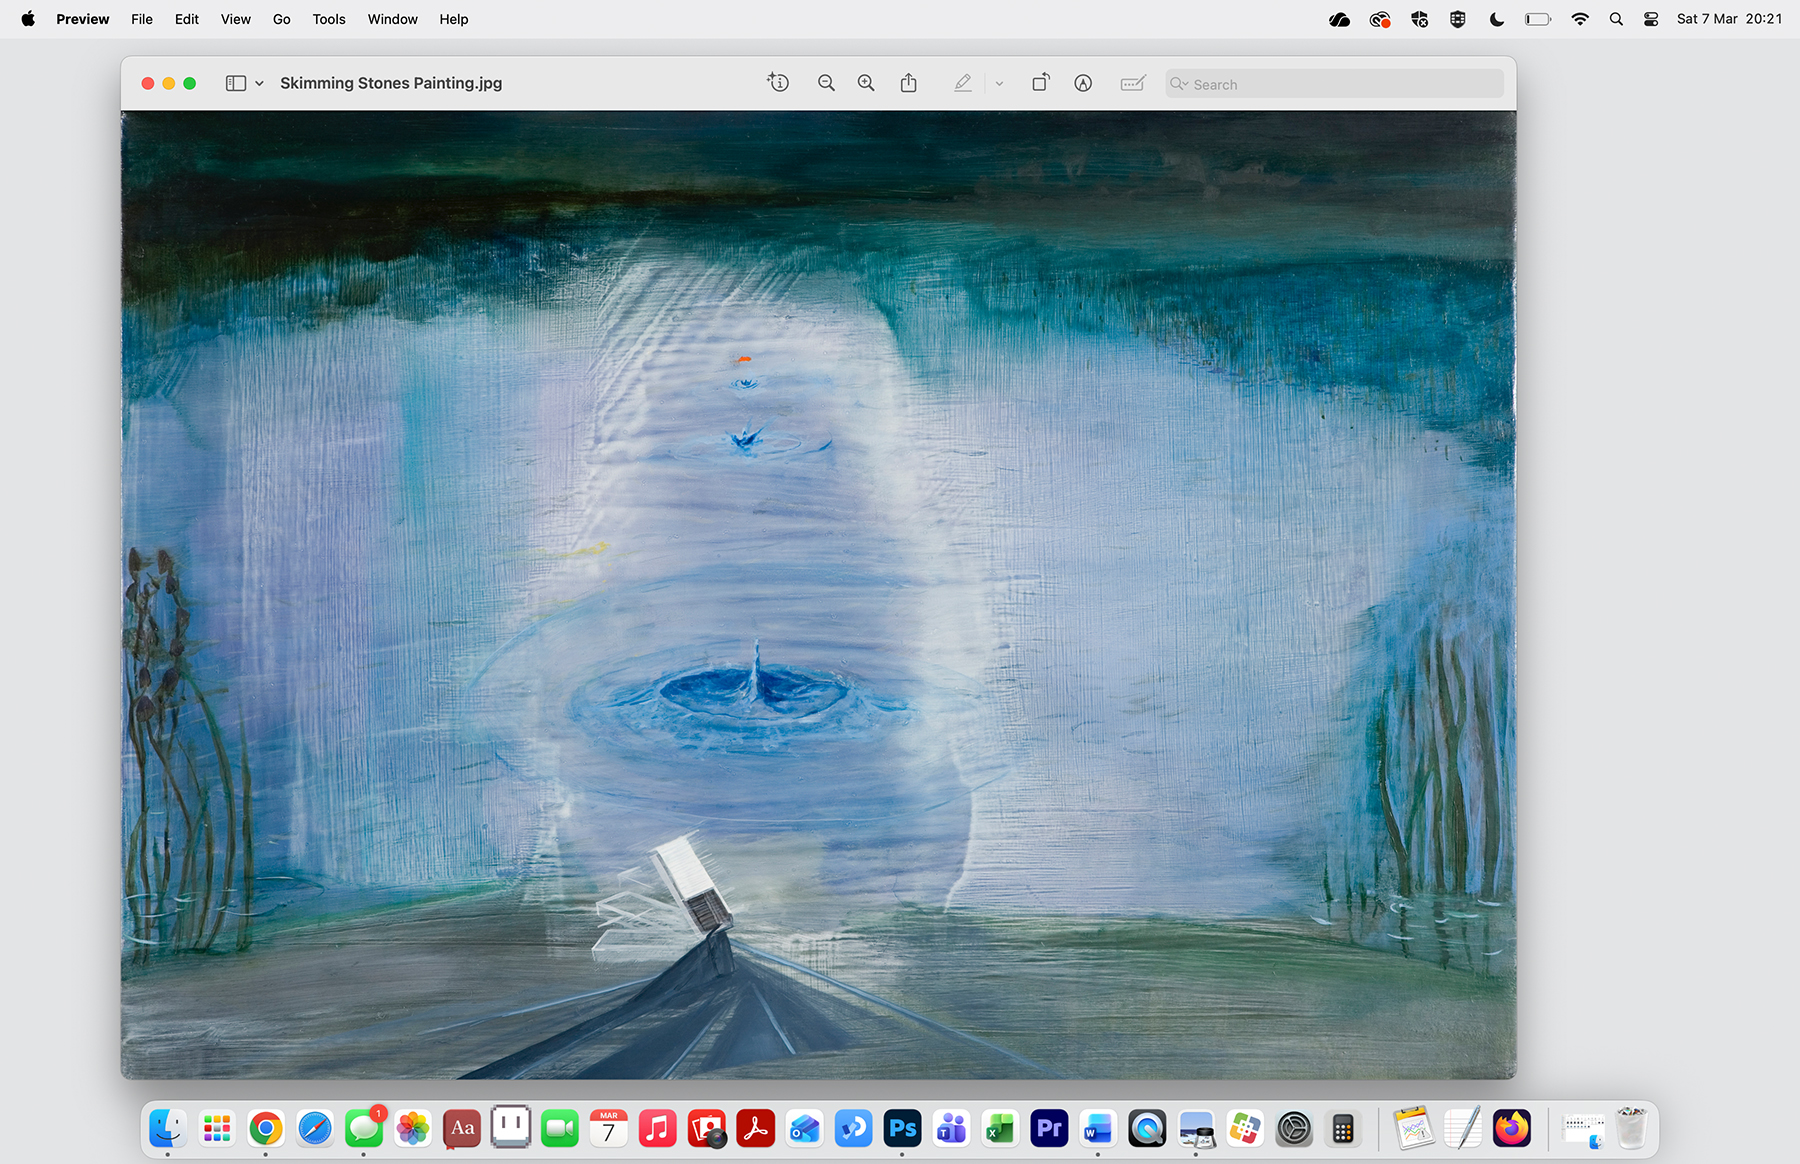1800x1164 pixels.
Task: Expand the sidebar view options chevron
Action: coord(259,83)
